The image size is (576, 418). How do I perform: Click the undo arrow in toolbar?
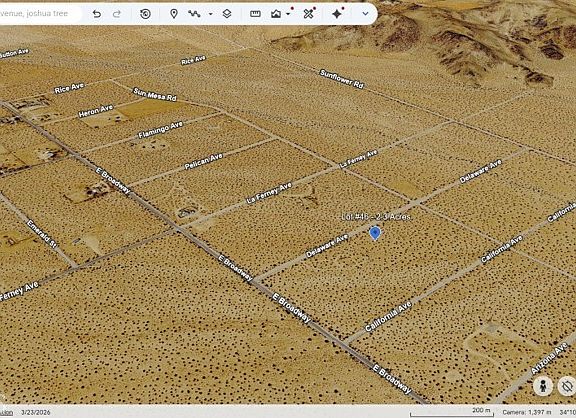coord(97,14)
